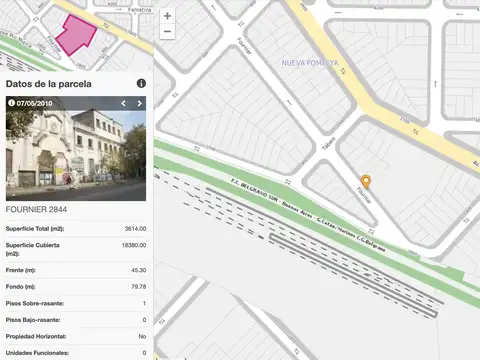Click the Pisos Bajo-rasante label
Screen dimensions: 480x360
pyautogui.click(x=33, y=320)
